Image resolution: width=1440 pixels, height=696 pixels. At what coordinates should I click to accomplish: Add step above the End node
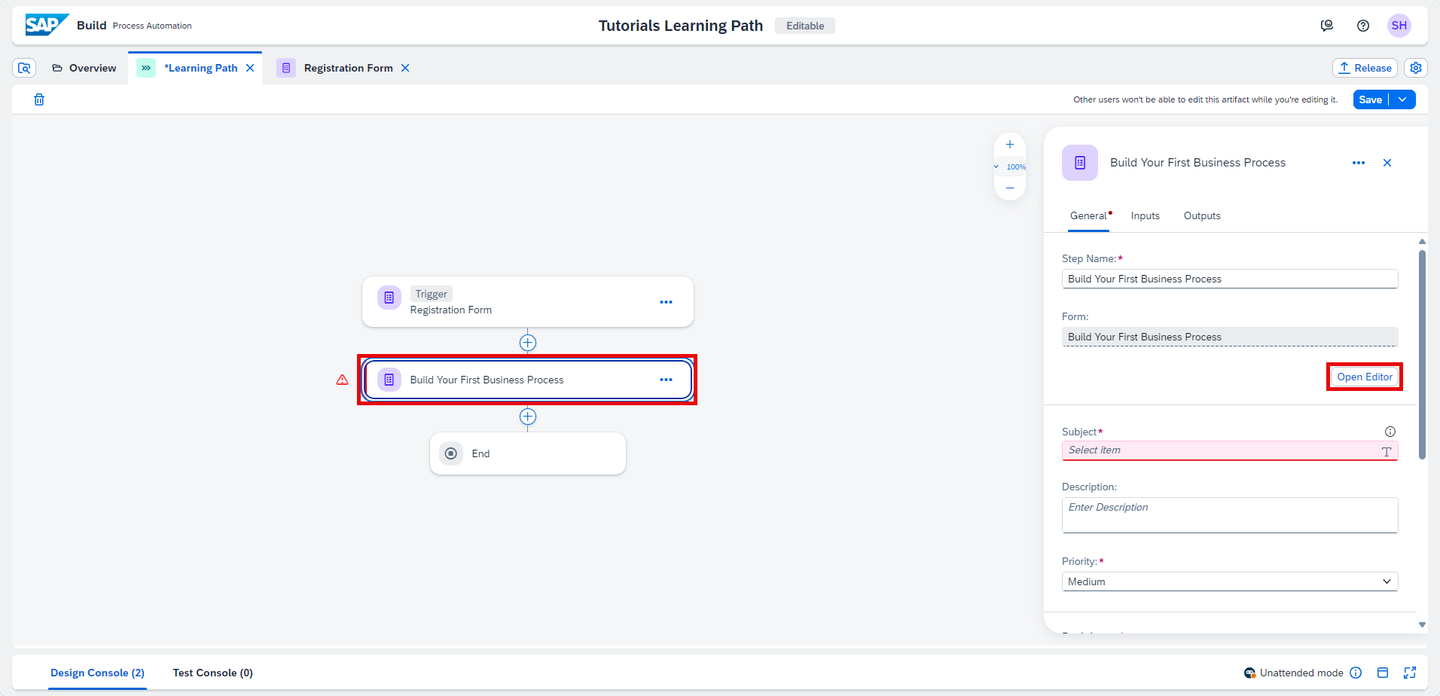pos(528,416)
